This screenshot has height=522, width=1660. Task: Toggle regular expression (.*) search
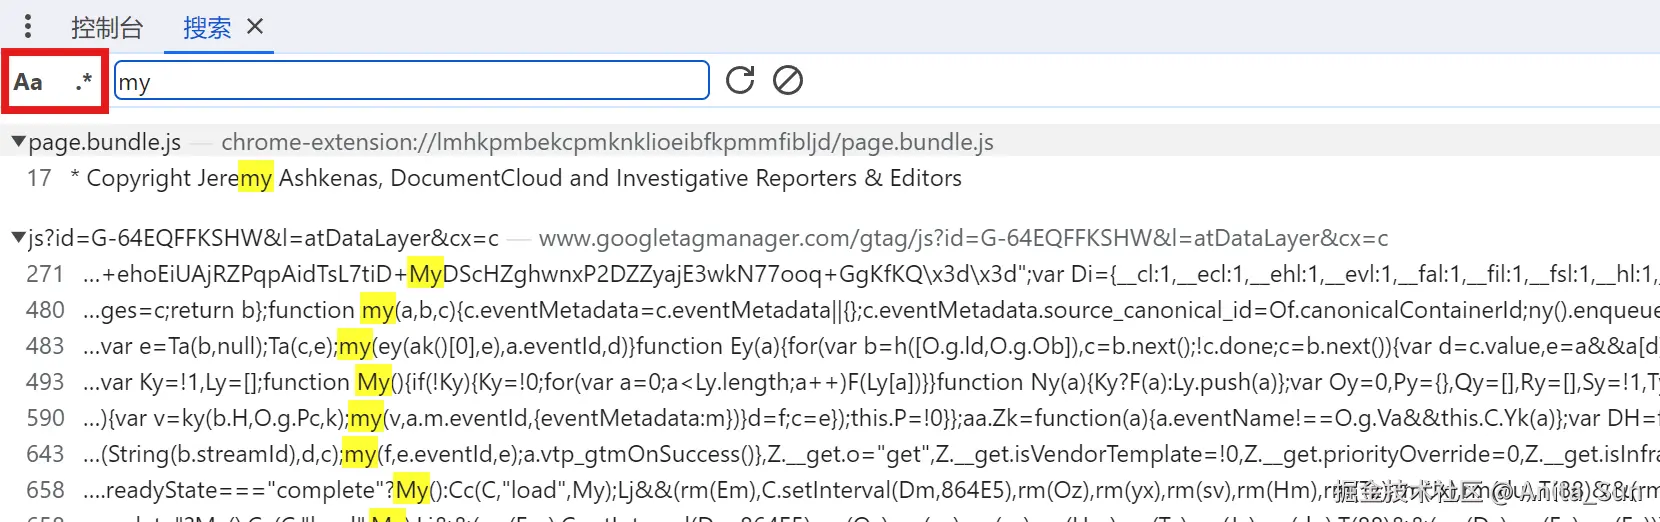point(84,82)
